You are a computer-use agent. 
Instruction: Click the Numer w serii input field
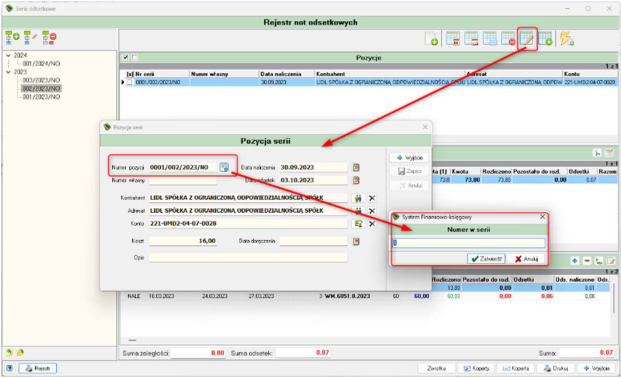coord(469,242)
